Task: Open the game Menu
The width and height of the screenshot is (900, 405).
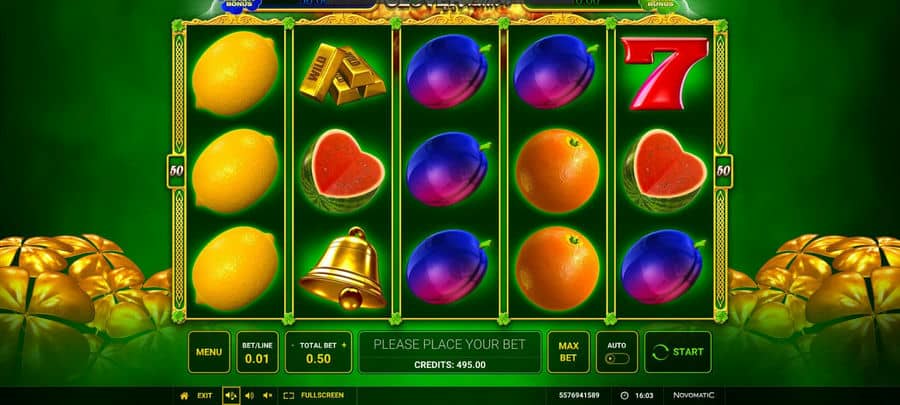Action: pos(209,352)
